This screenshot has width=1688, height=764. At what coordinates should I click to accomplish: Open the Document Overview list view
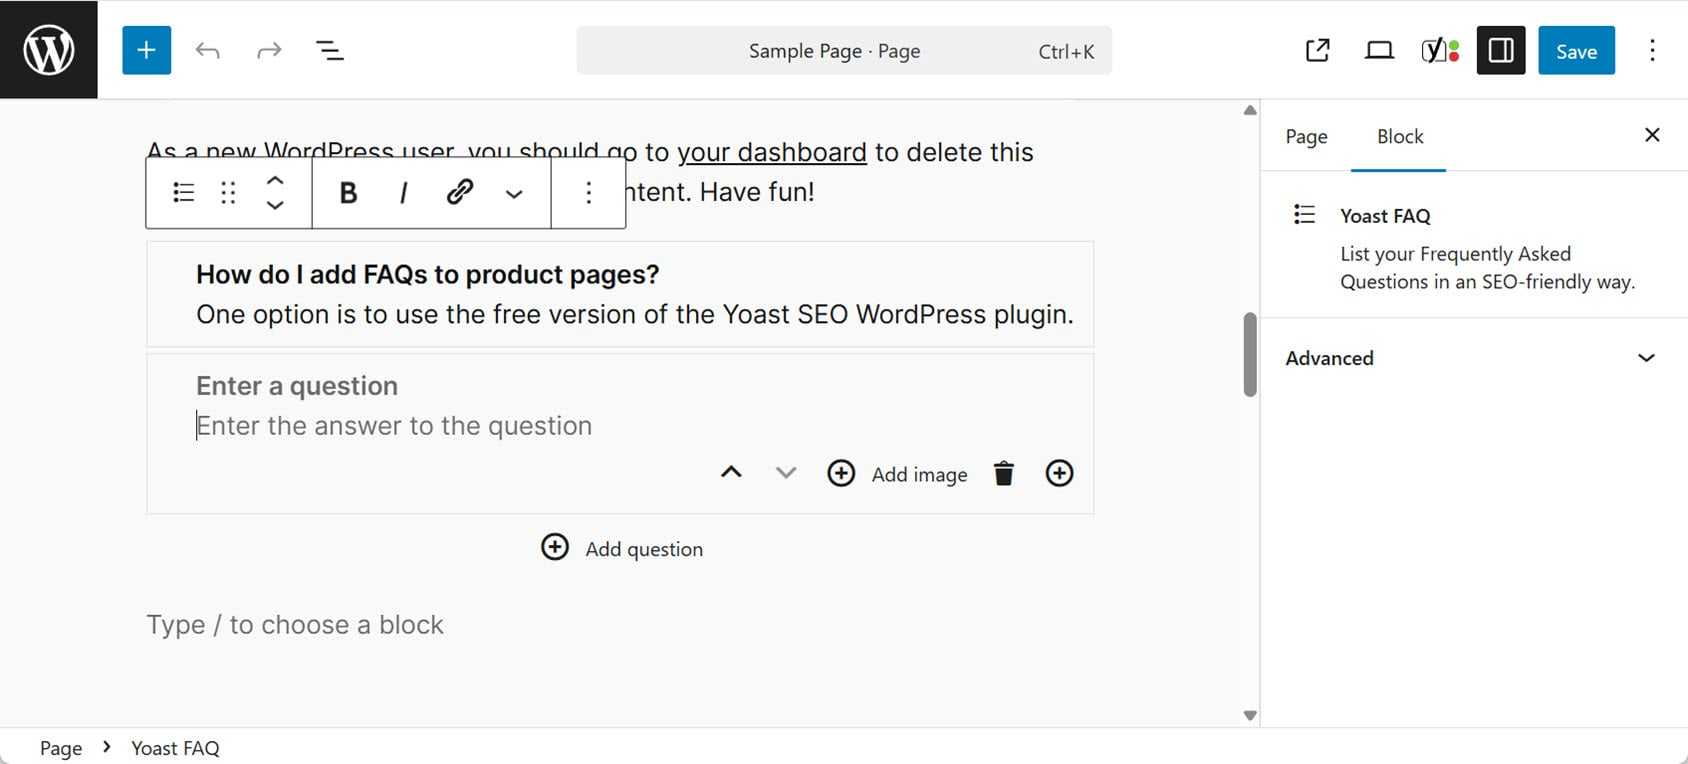coord(329,50)
